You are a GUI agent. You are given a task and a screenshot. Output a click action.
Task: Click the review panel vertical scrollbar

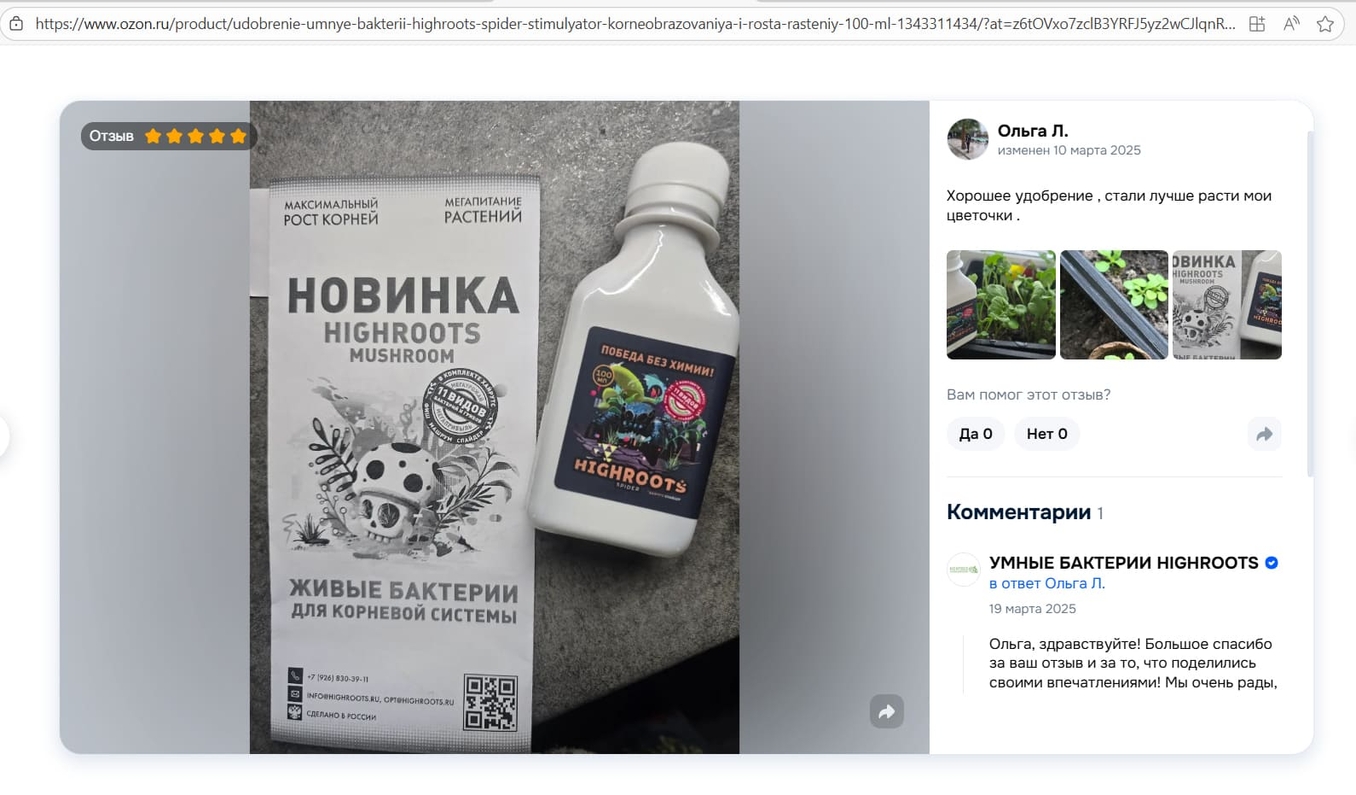coord(1309,300)
